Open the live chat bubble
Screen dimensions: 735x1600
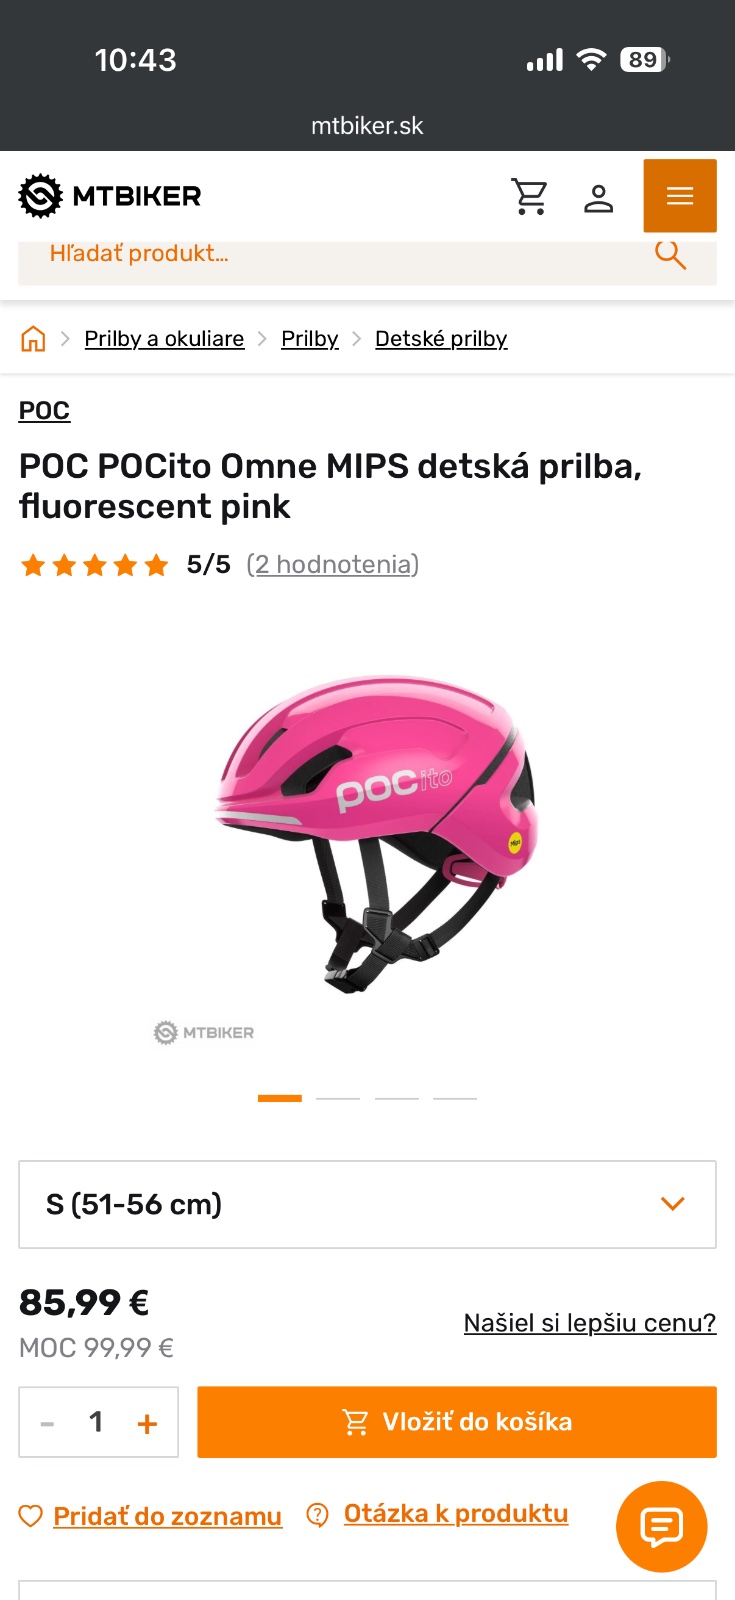(661, 1526)
